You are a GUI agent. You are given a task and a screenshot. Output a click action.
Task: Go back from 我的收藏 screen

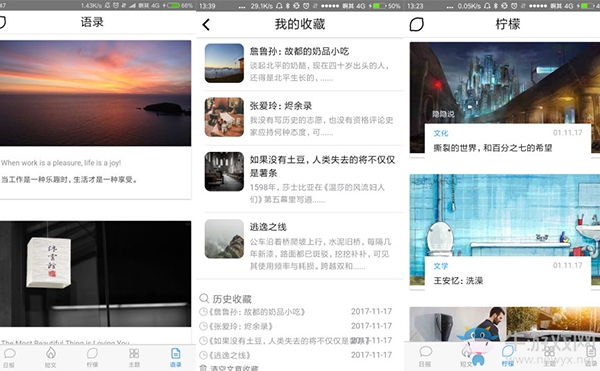(x=206, y=24)
